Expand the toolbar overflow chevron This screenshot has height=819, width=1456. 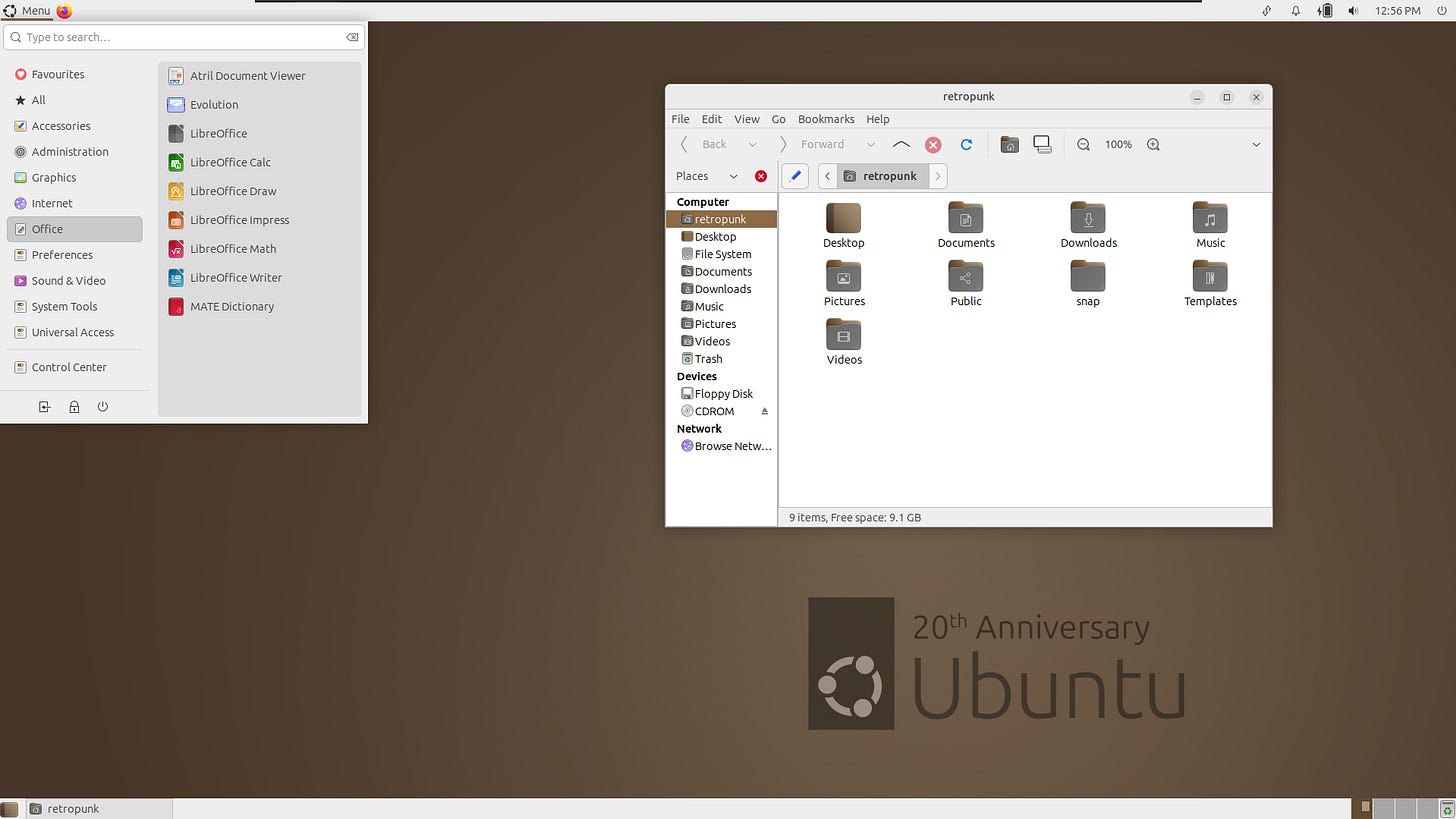pyautogui.click(x=1256, y=144)
